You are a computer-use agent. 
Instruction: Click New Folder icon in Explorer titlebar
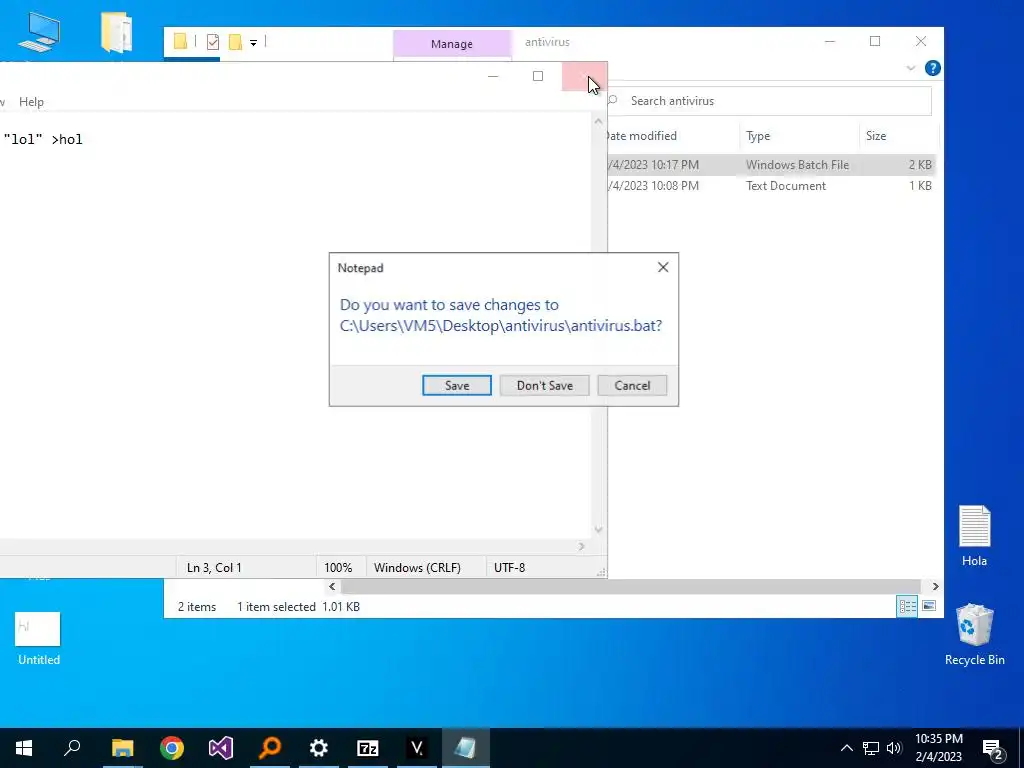(x=236, y=42)
